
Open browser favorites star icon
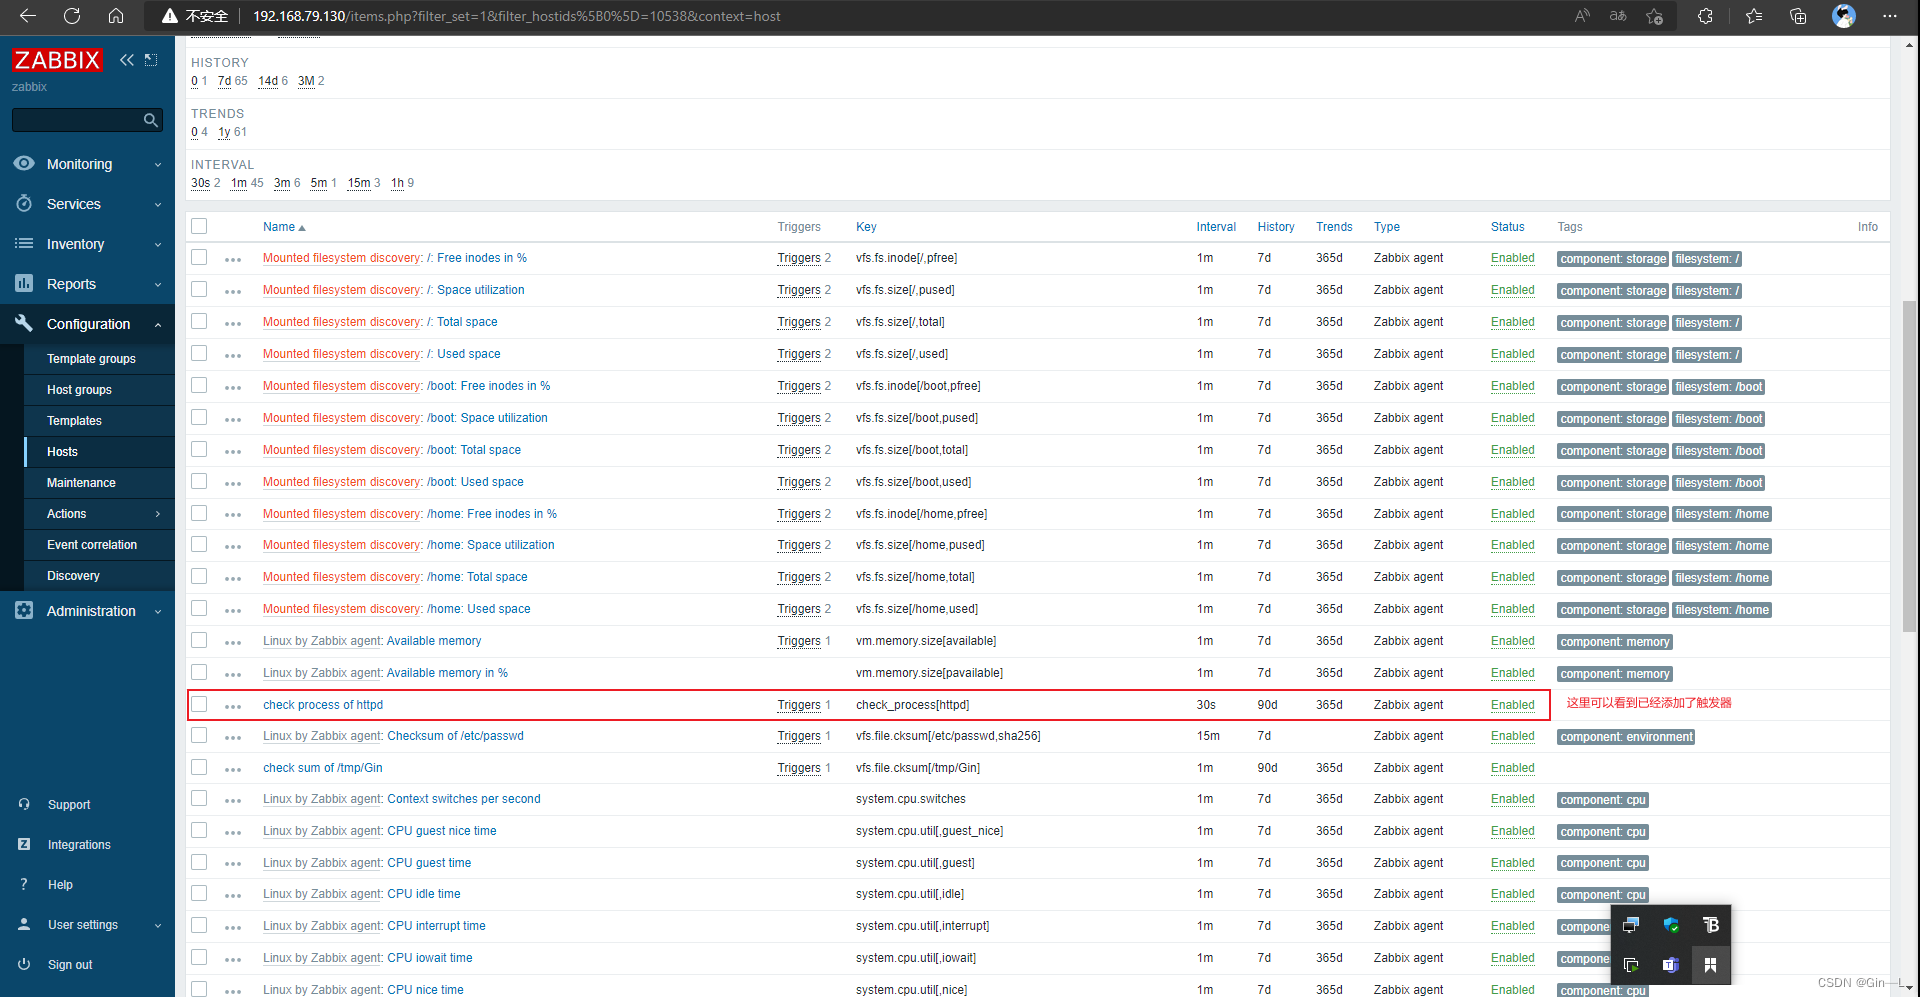pos(1754,16)
